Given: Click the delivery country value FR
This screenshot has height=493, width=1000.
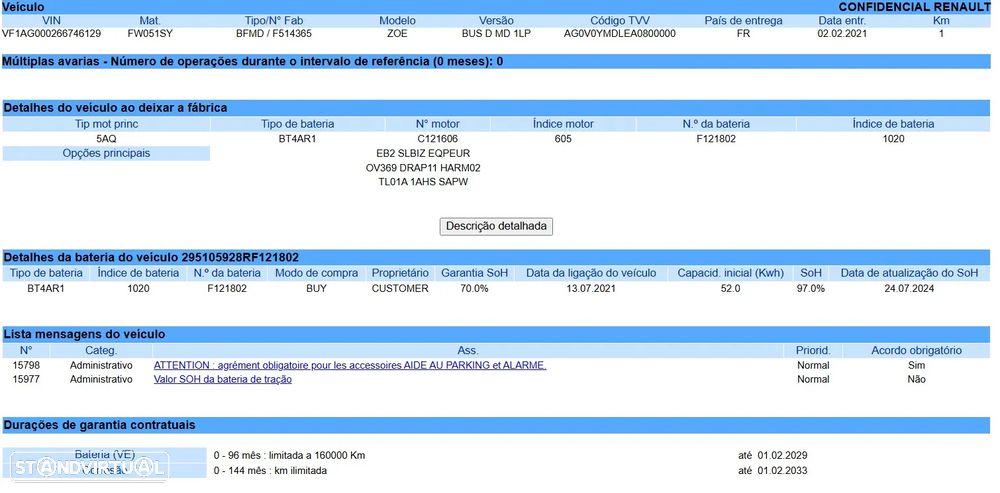Looking at the screenshot, I should tap(744, 34).
